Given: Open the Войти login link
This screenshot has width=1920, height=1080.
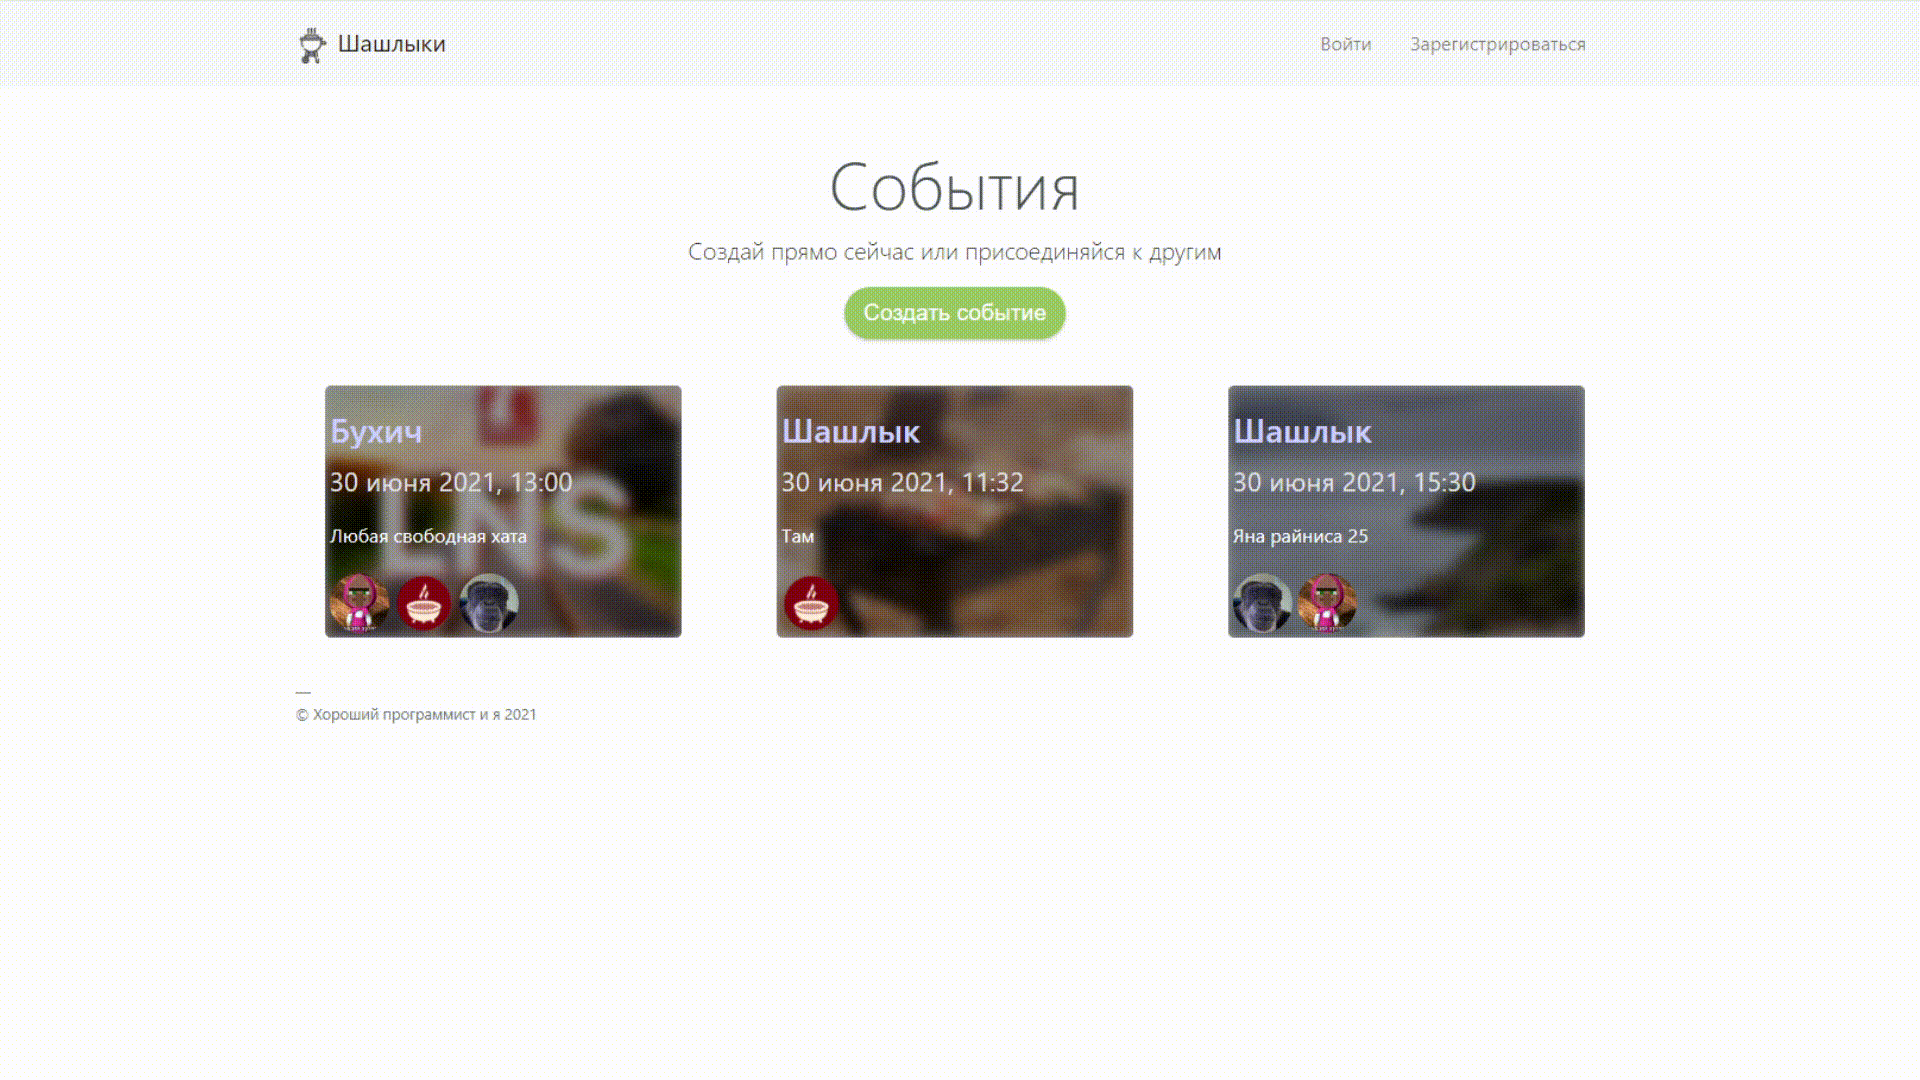Looking at the screenshot, I should point(1345,44).
